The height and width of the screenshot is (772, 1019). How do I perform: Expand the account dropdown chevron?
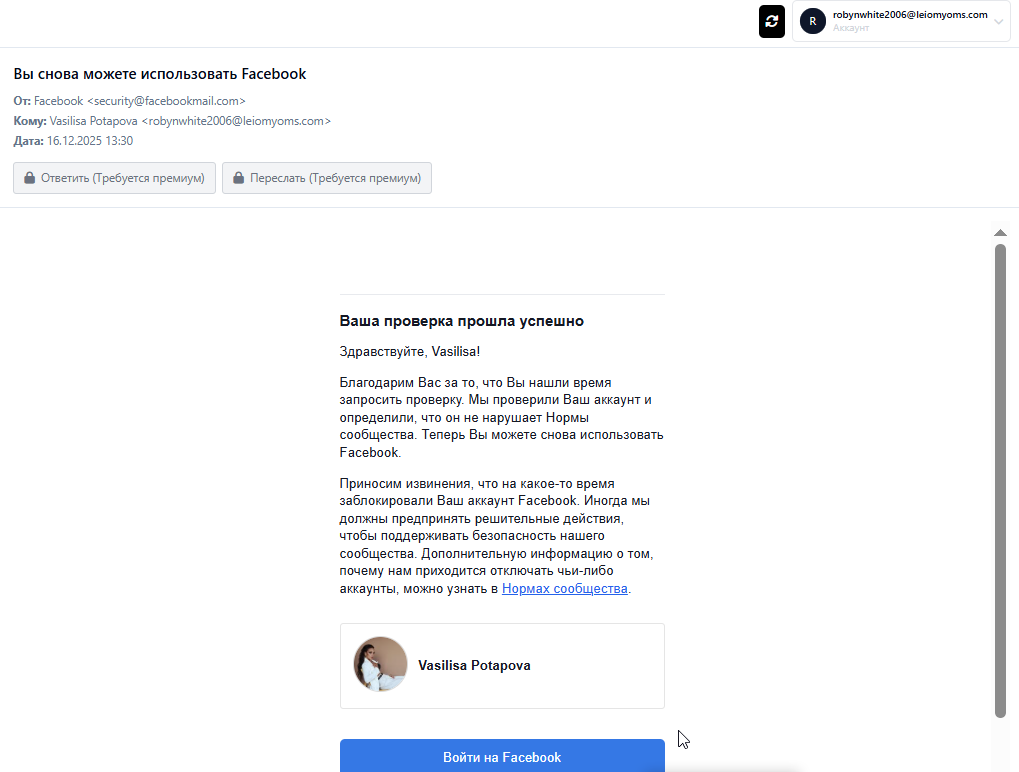(998, 22)
